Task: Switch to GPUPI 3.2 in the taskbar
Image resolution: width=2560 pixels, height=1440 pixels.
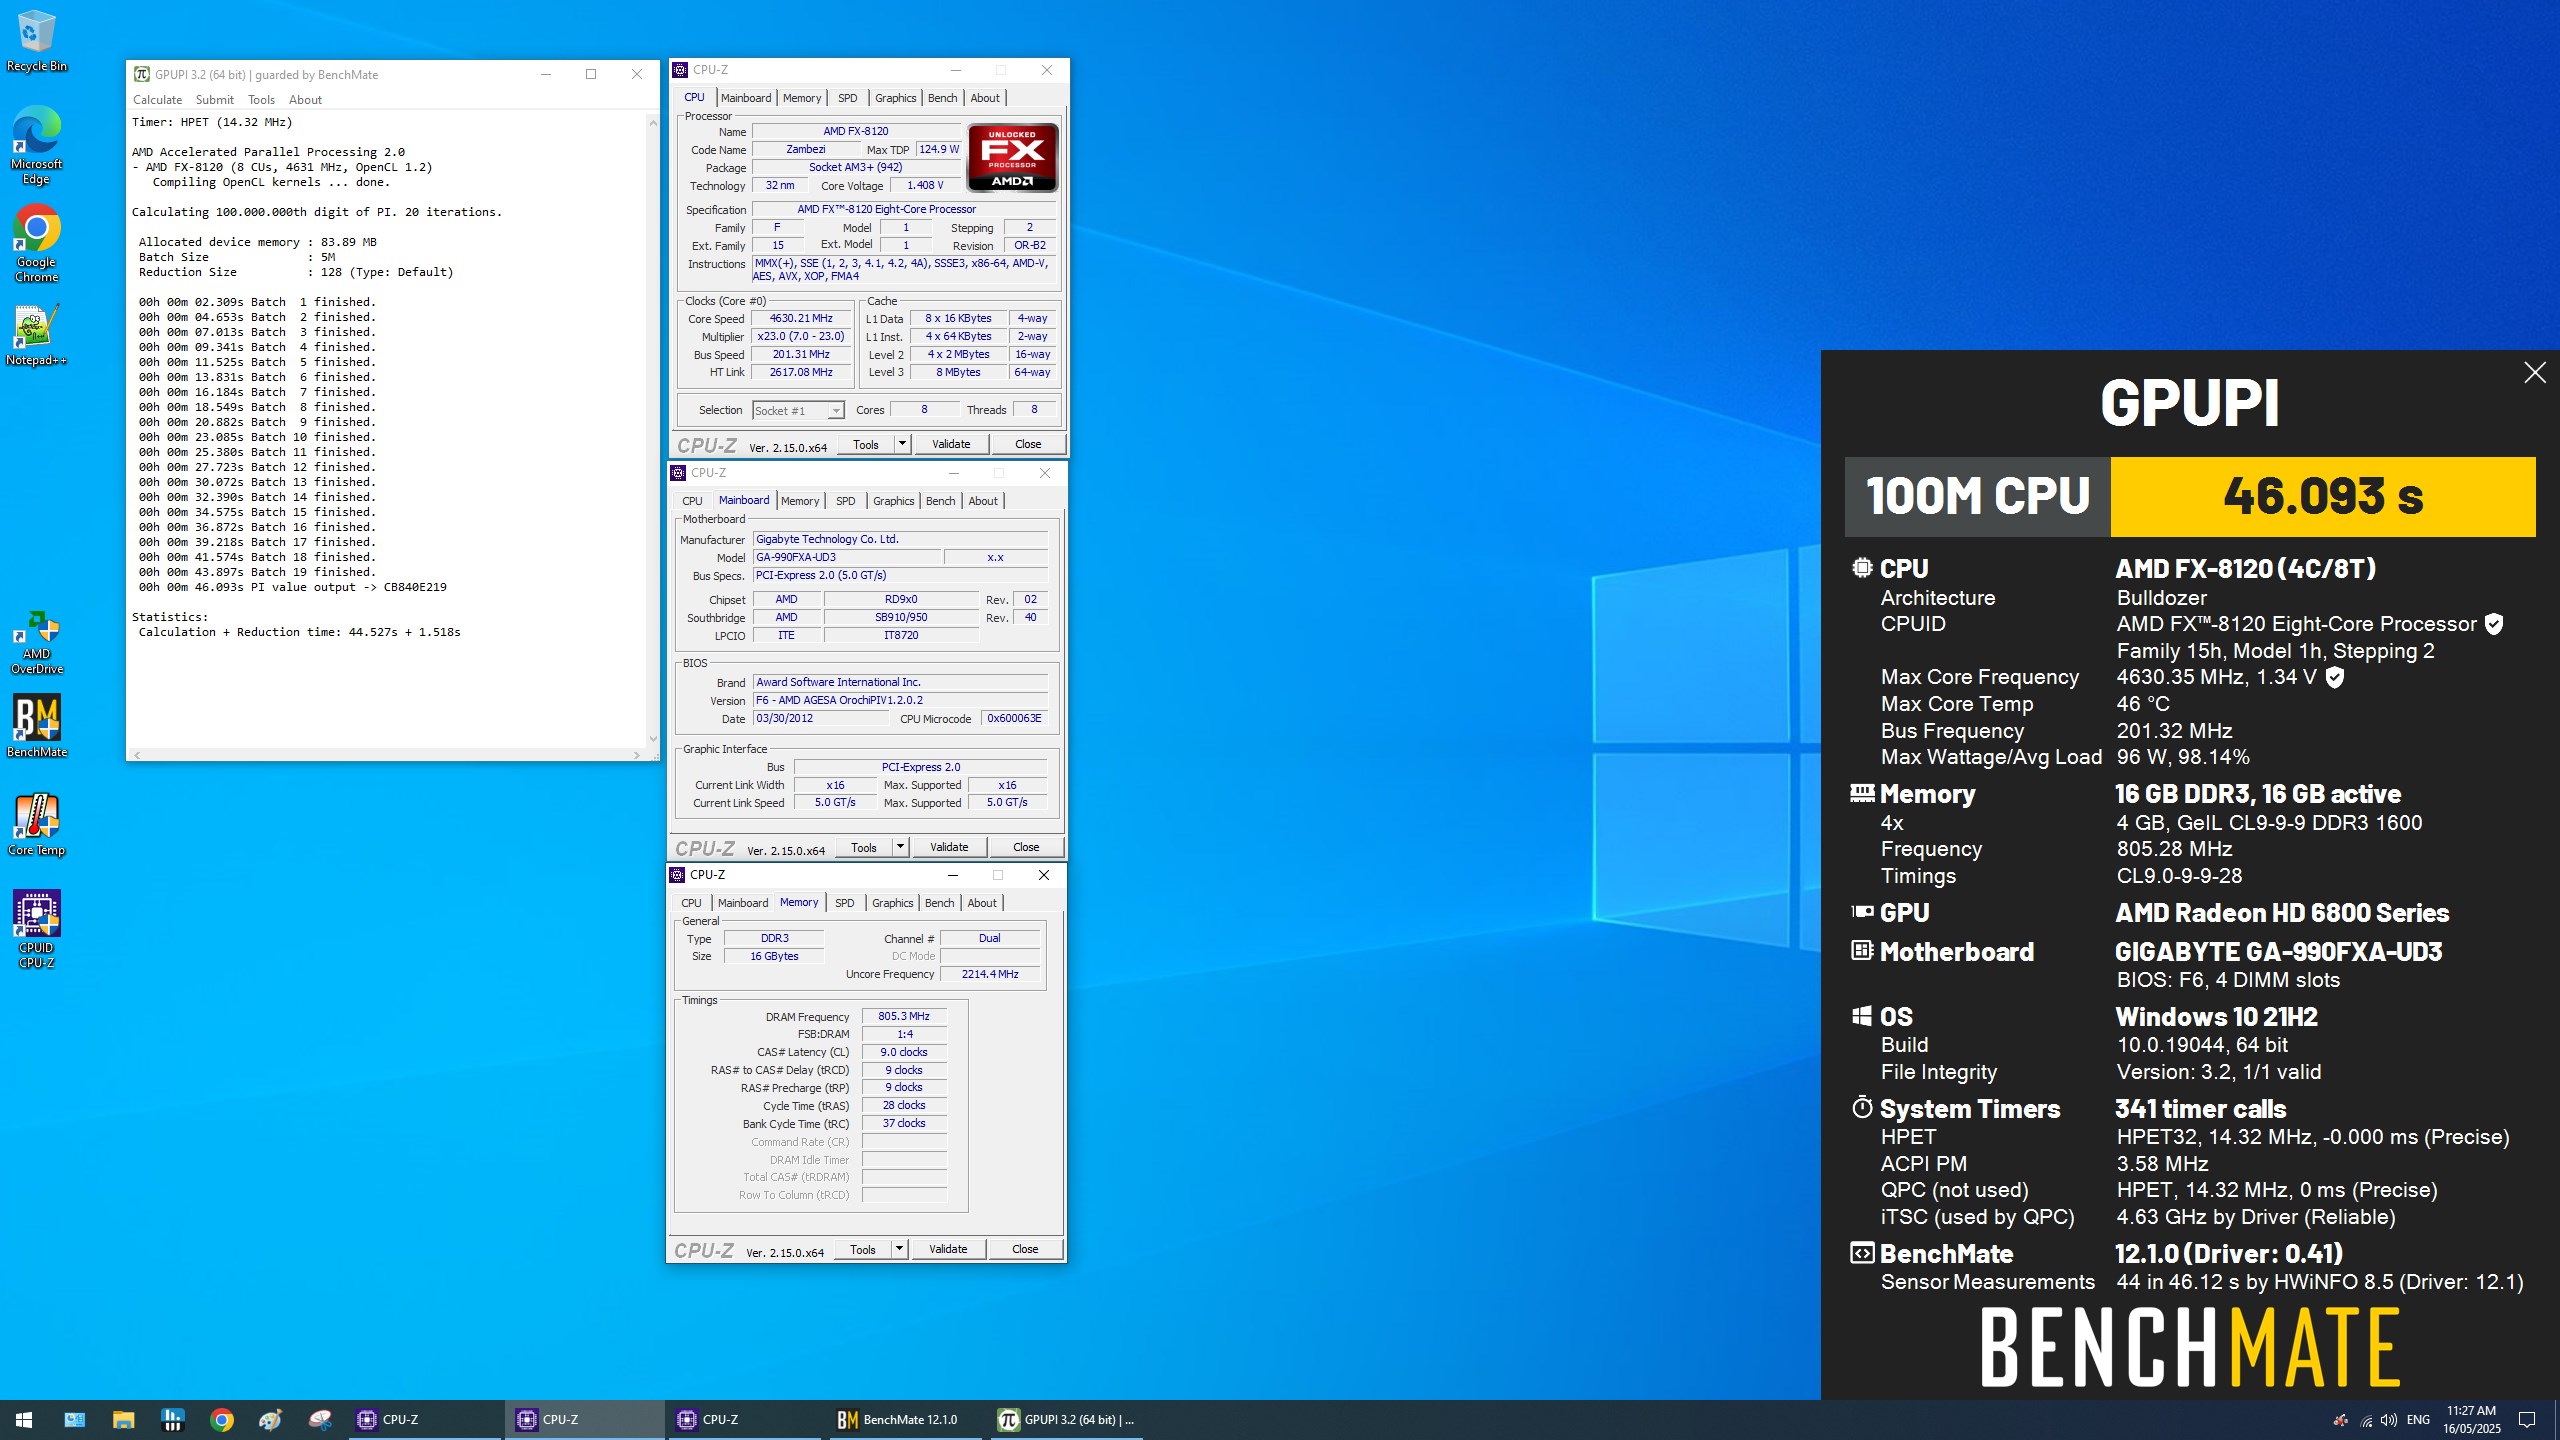Action: tap(1068, 1419)
